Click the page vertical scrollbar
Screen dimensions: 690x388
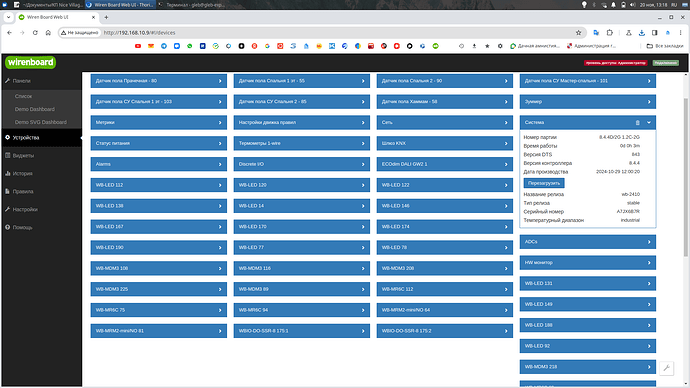(686, 178)
